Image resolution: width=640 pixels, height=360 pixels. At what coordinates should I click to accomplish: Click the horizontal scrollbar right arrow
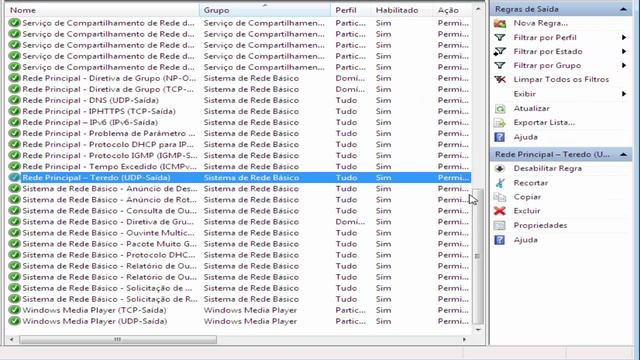pyautogui.click(x=464, y=340)
